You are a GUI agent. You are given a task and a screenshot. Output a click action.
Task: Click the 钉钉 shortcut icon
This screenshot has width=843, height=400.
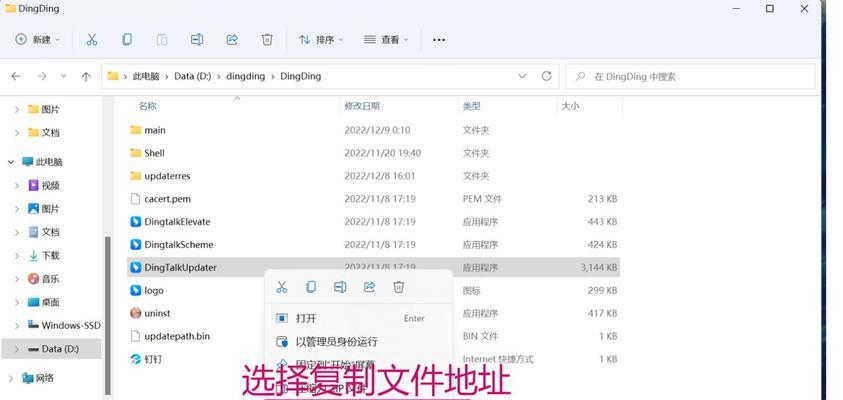(x=135, y=359)
